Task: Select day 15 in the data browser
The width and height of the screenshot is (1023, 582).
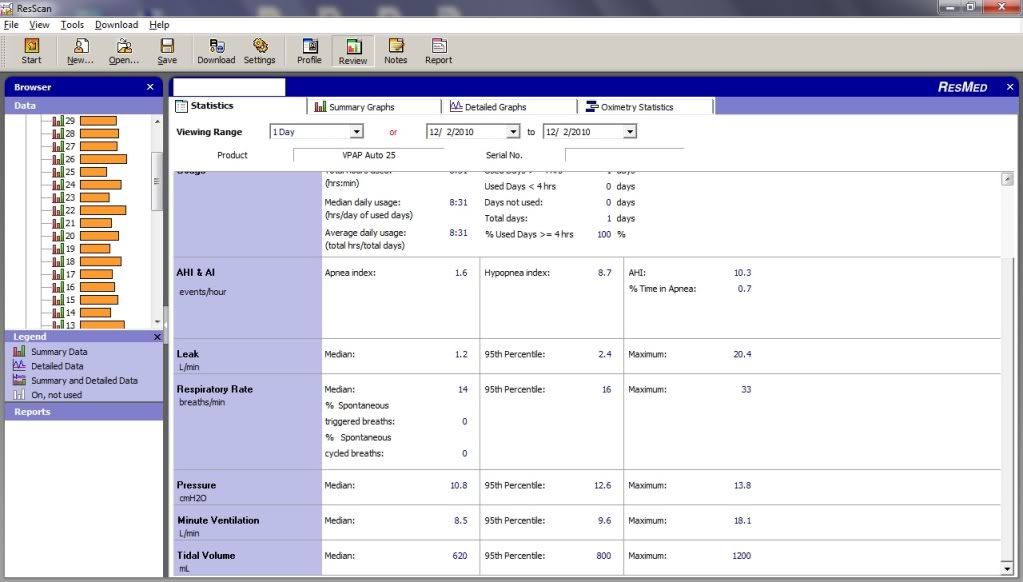Action: pos(85,299)
